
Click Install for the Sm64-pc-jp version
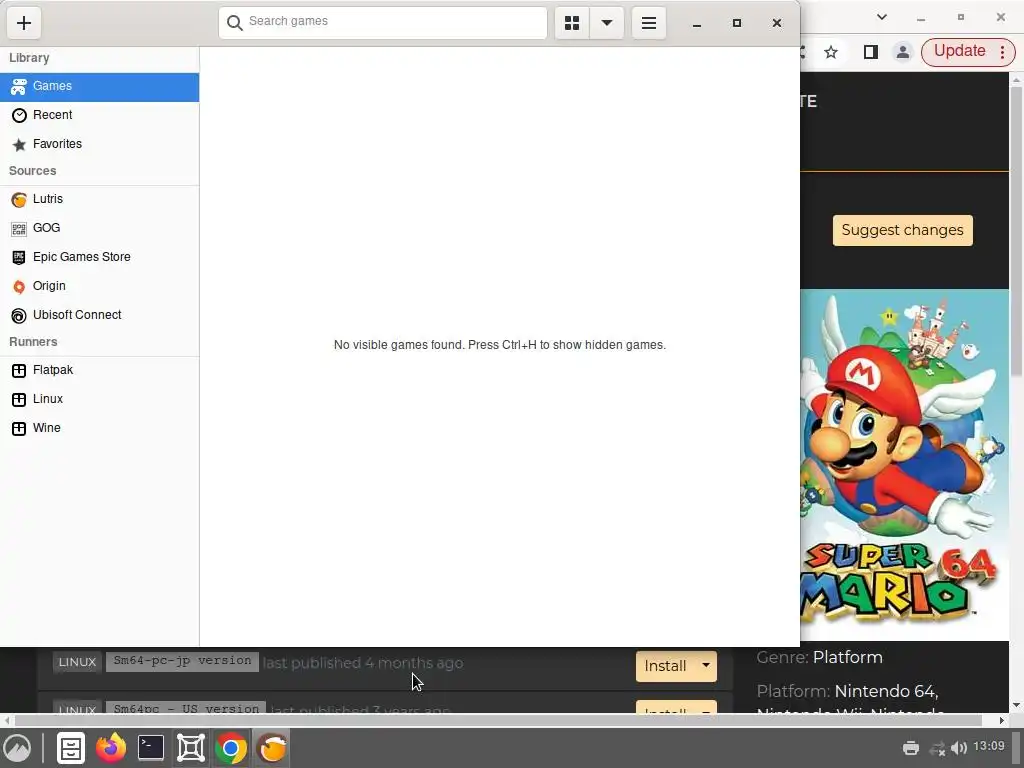tap(665, 666)
